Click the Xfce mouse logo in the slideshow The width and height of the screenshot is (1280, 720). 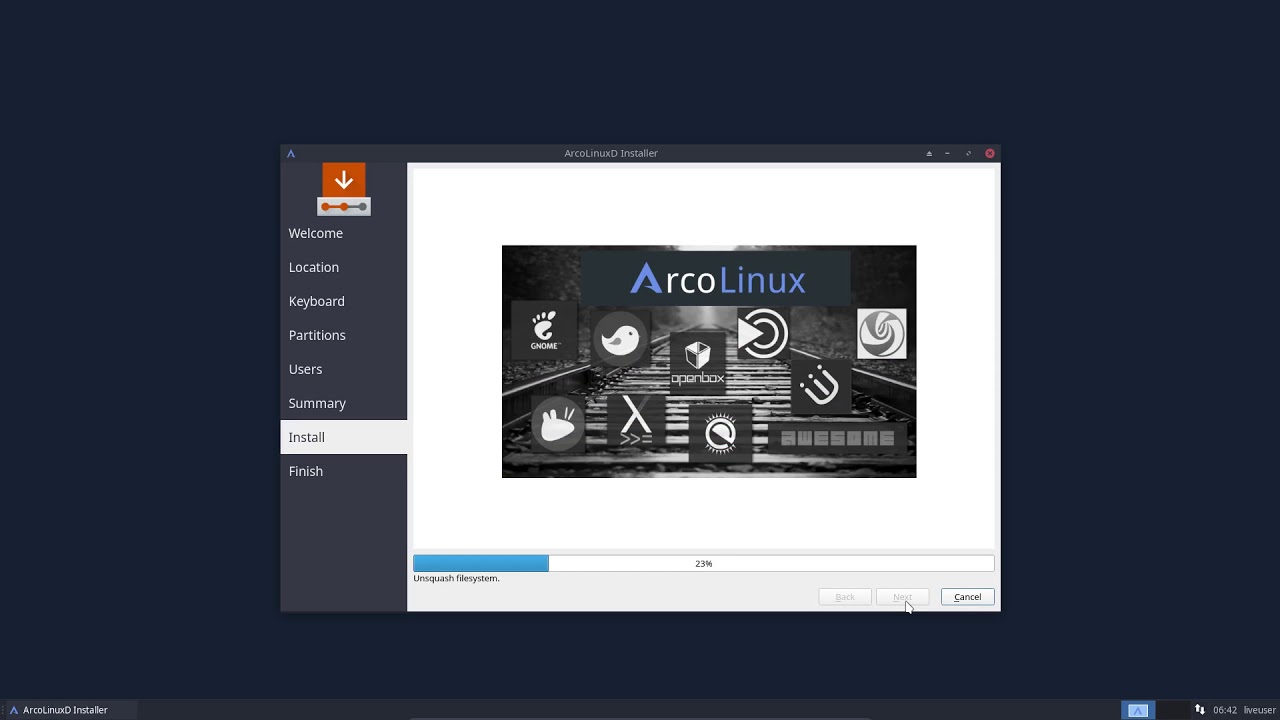[x=557, y=422]
